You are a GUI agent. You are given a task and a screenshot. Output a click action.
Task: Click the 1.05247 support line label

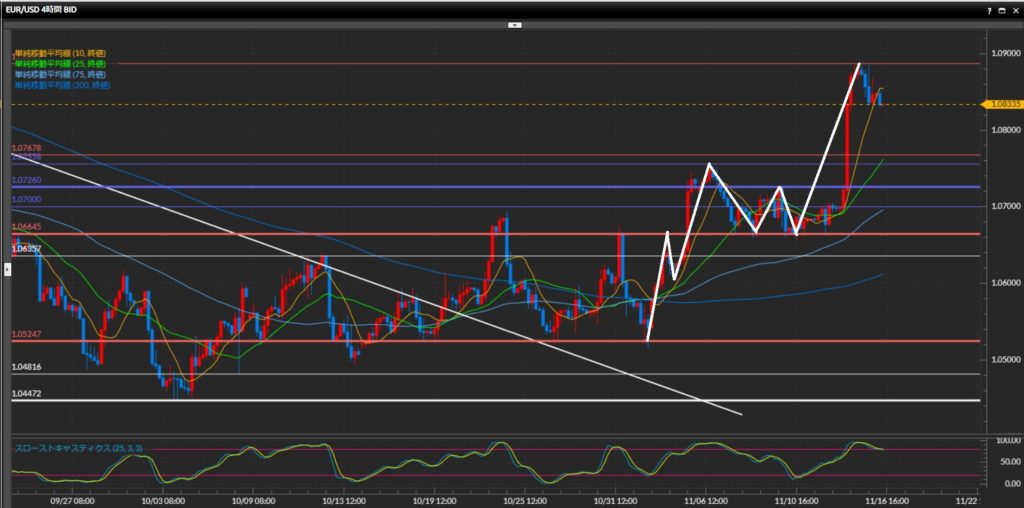(x=26, y=334)
